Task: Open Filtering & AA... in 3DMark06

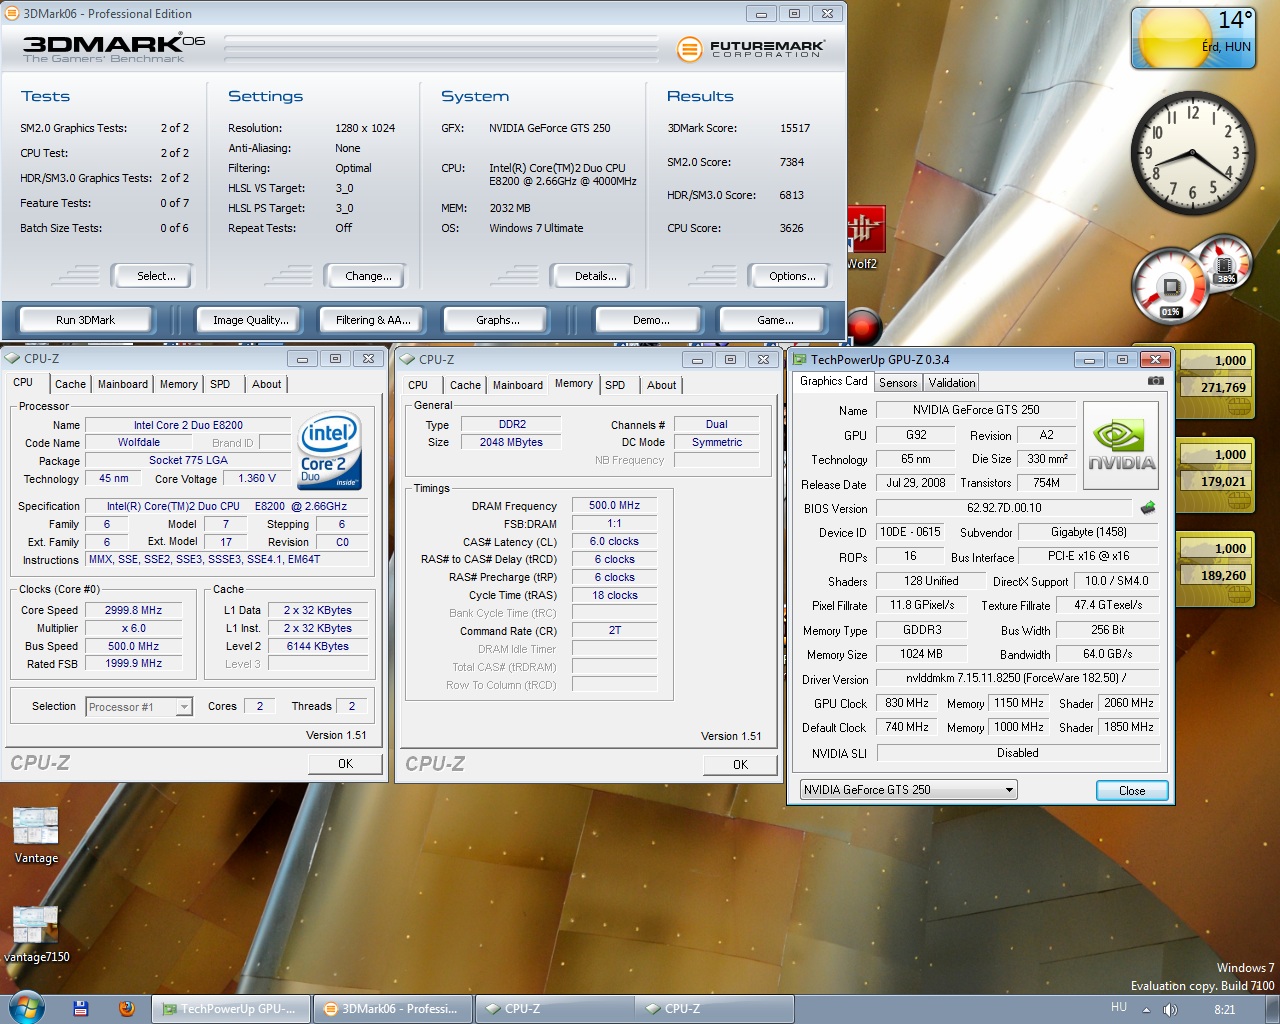Action: coord(372,320)
